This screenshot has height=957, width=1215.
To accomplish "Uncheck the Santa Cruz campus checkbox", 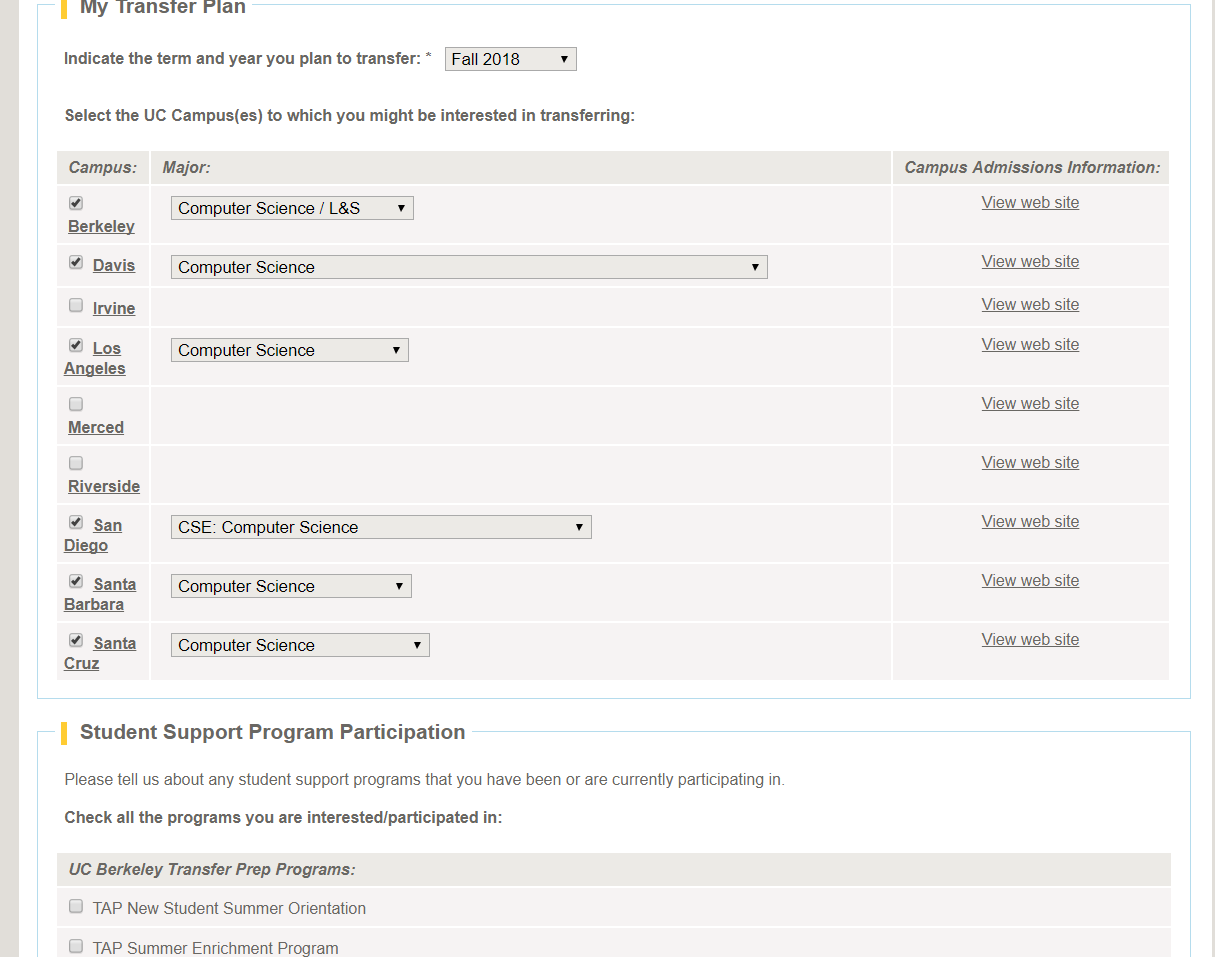I will (76, 640).
